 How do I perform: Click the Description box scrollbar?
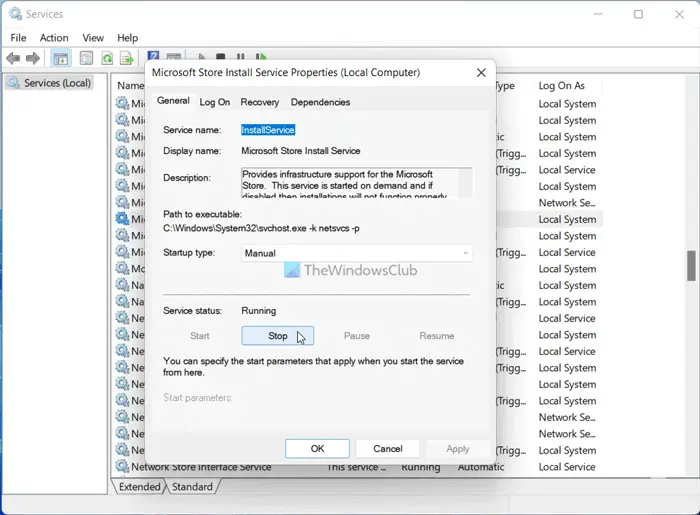coord(465,183)
